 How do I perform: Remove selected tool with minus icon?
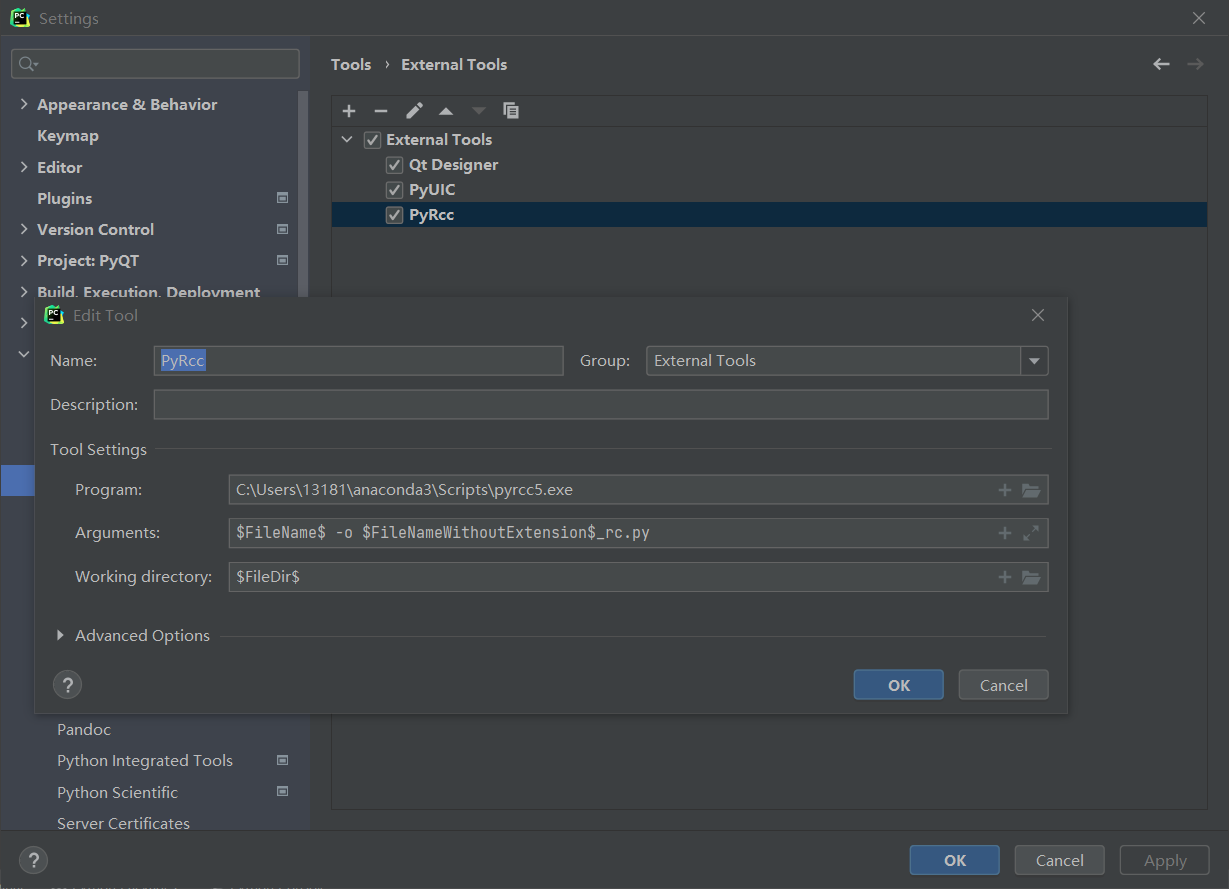[x=381, y=111]
